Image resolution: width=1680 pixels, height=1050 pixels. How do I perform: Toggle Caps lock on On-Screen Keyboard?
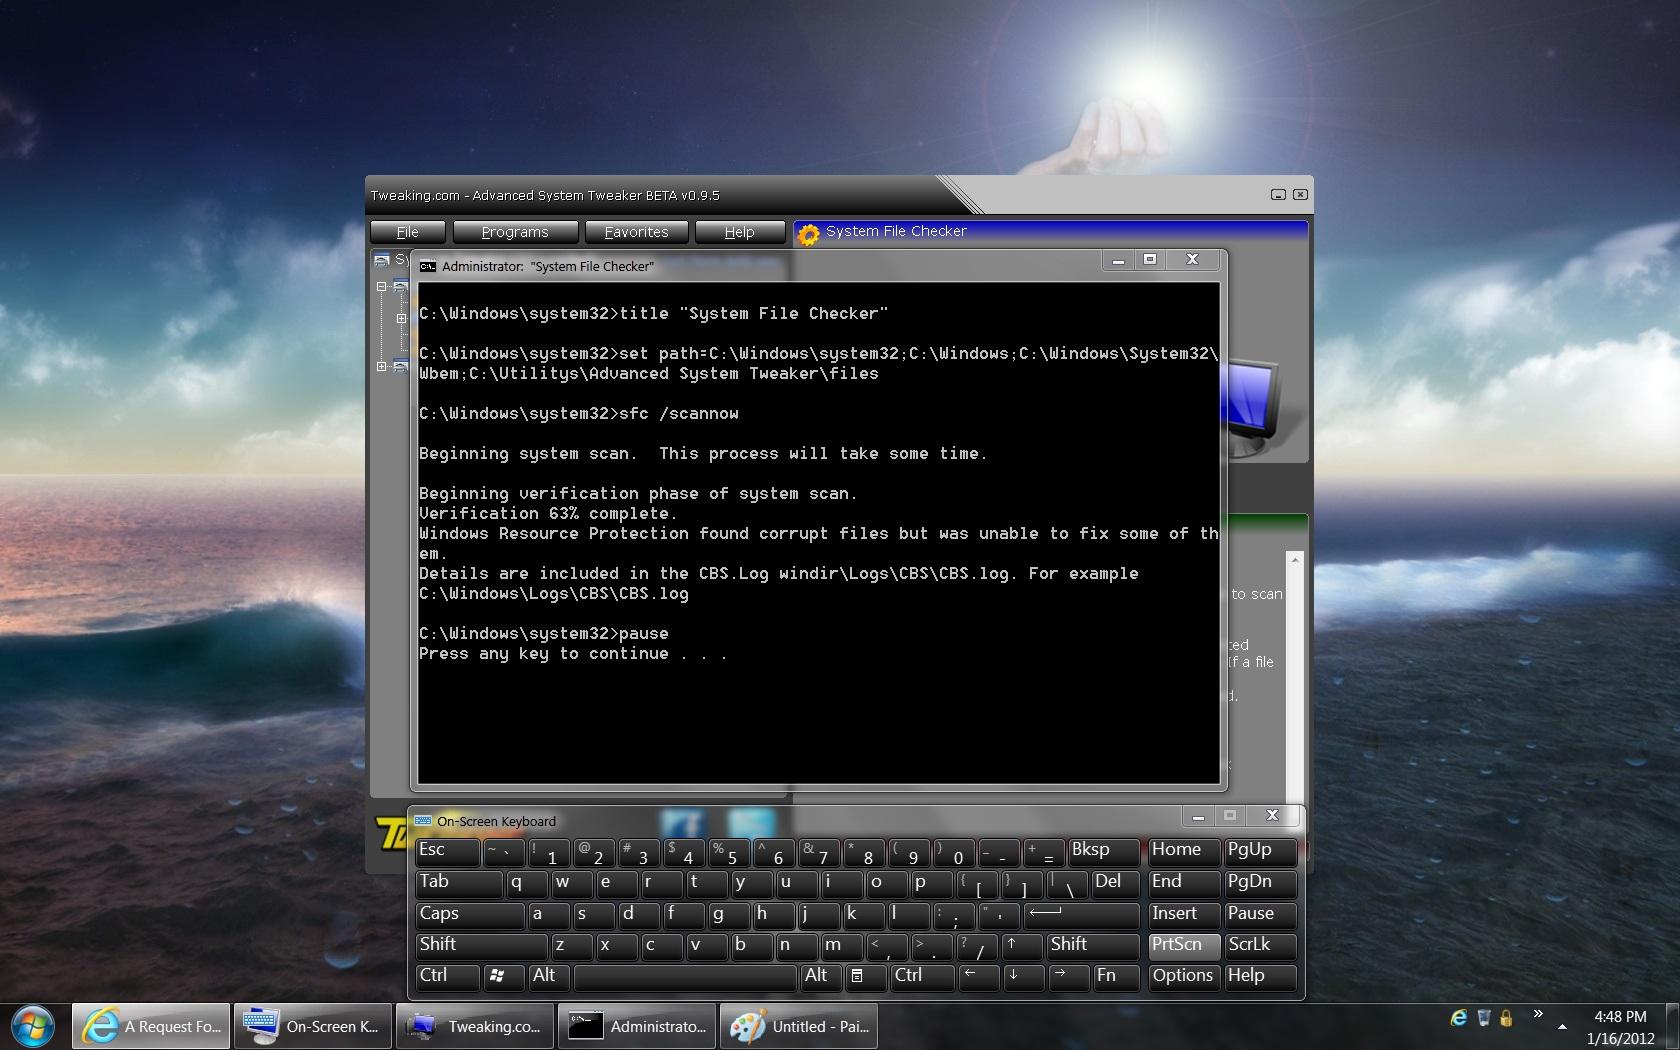(x=468, y=914)
